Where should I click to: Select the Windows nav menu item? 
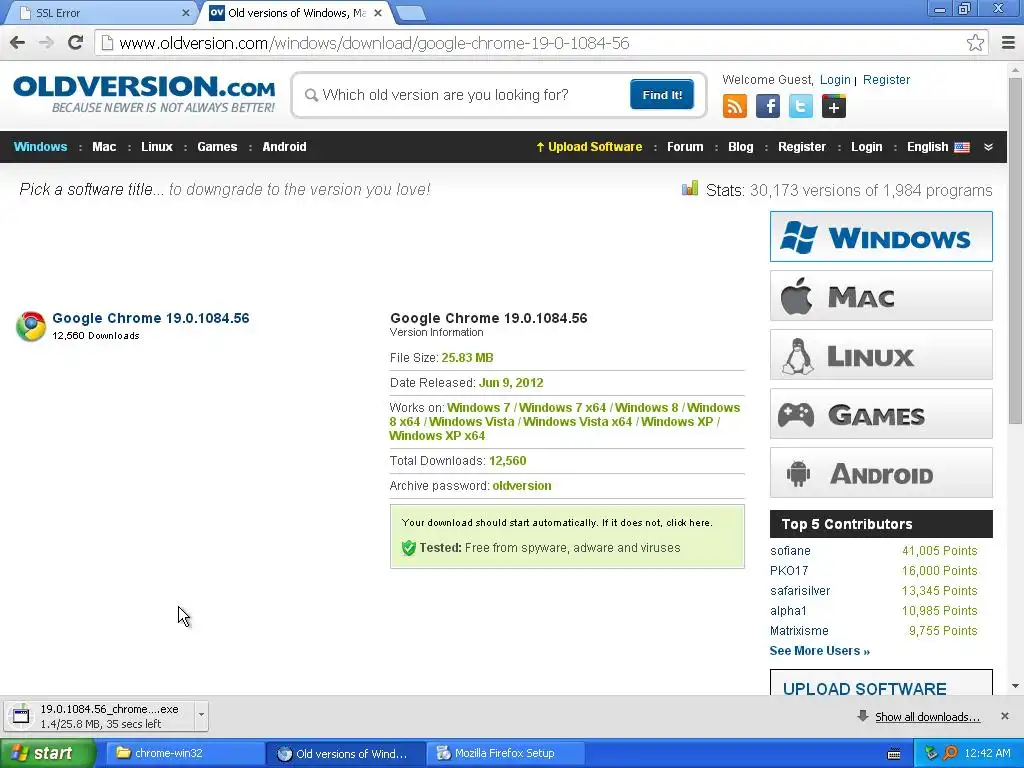click(x=40, y=147)
